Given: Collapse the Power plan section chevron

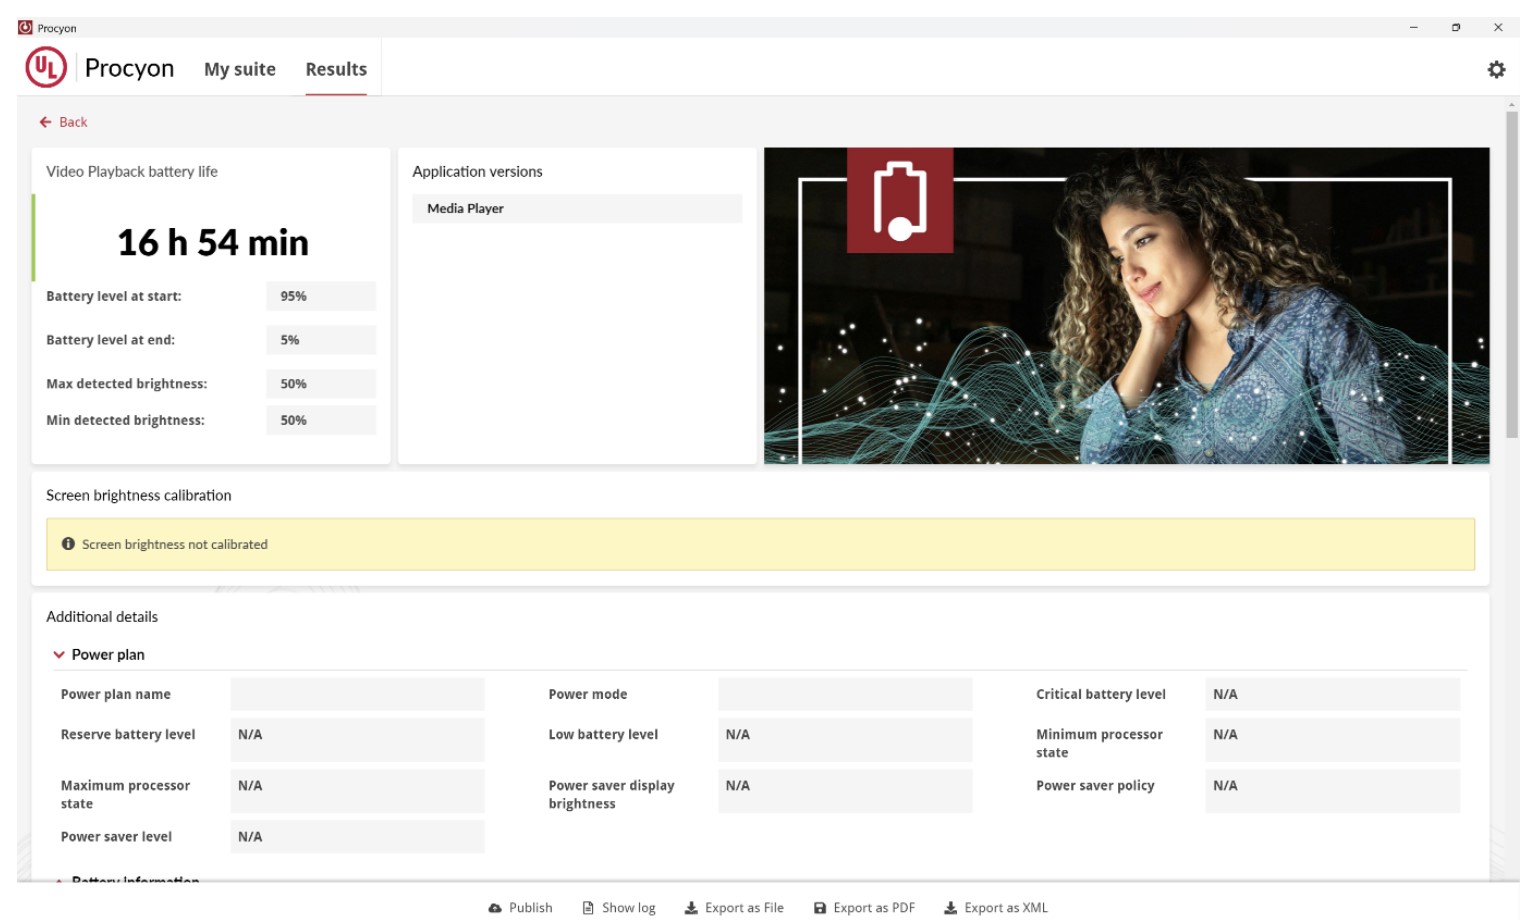Looking at the screenshot, I should (59, 655).
